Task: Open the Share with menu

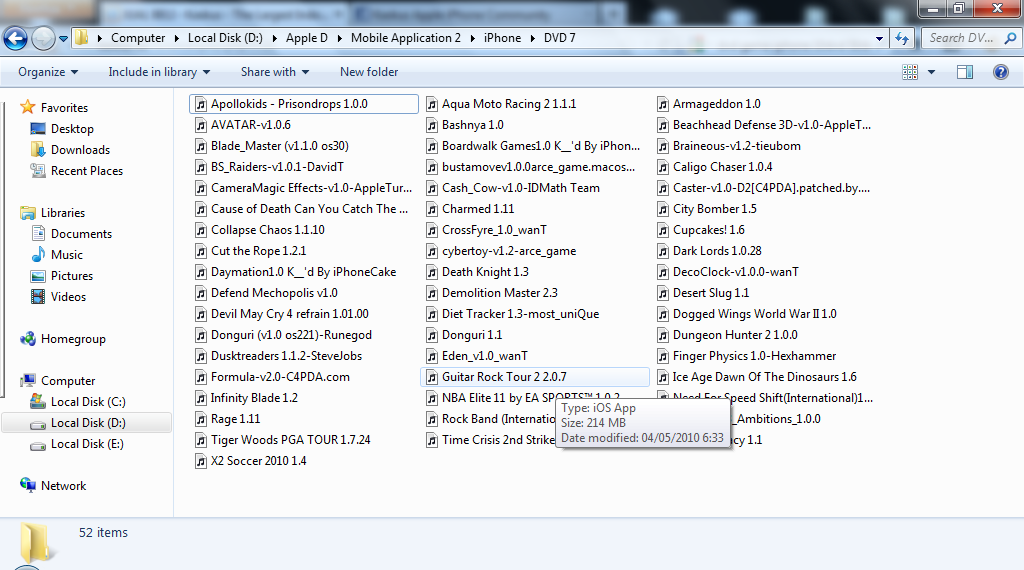Action: [274, 72]
